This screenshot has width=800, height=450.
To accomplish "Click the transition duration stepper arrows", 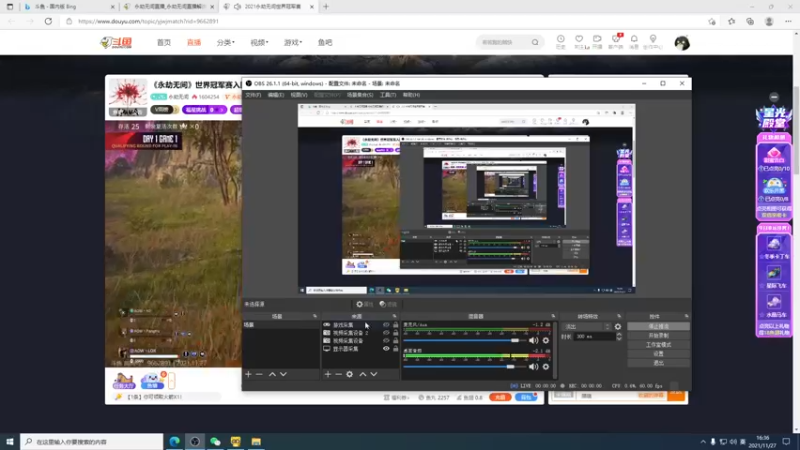I will pos(619,337).
